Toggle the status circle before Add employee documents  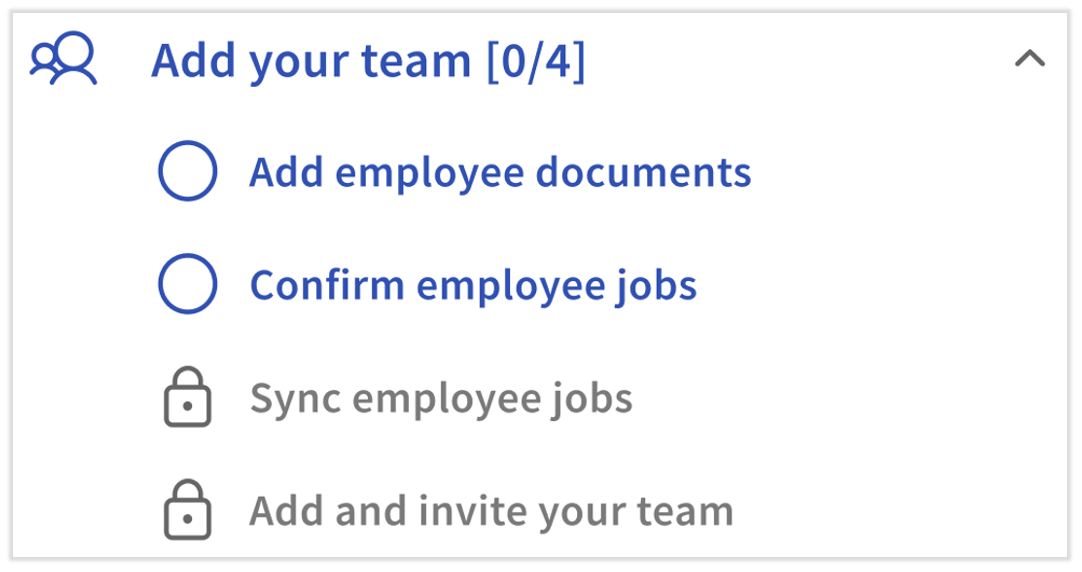click(x=187, y=172)
